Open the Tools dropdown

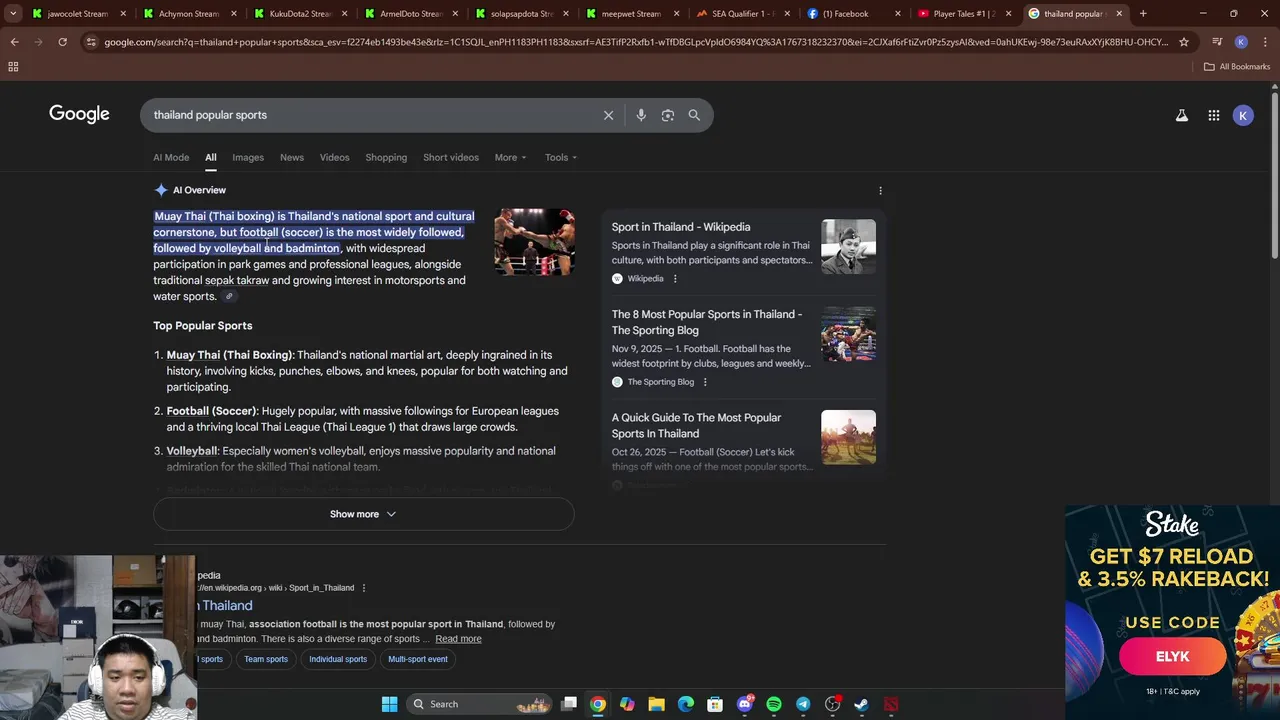pyautogui.click(x=561, y=158)
